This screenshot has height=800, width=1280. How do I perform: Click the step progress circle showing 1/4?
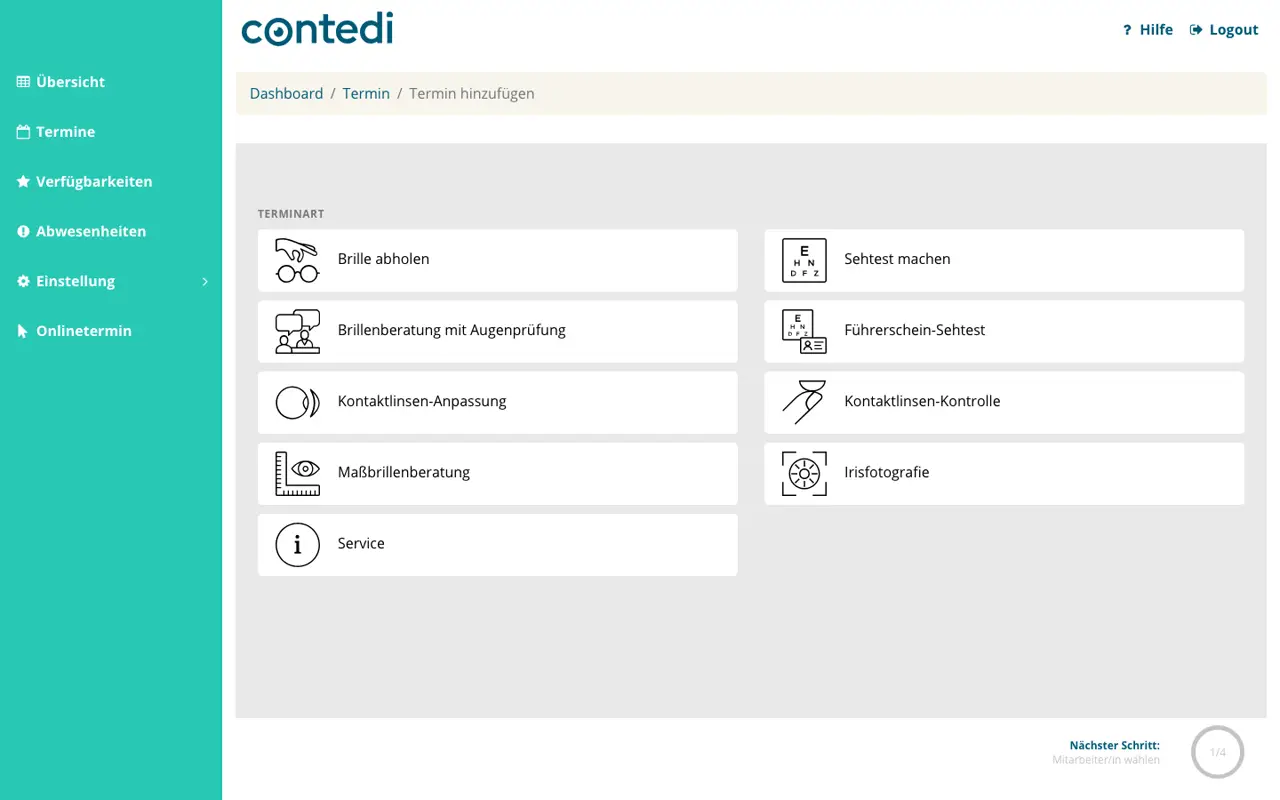coord(1217,752)
